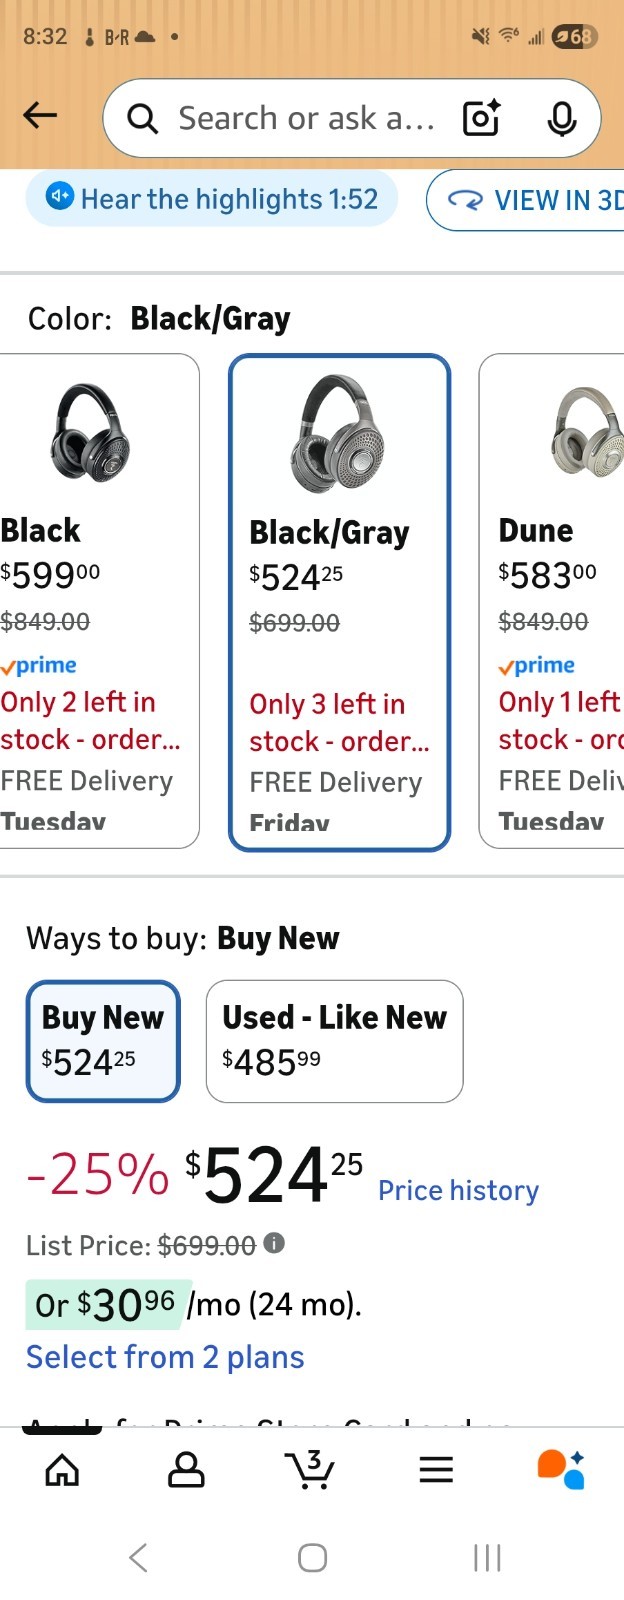This screenshot has width=624, height=1600.
Task: Select the Used - Like New option
Action: pos(334,1041)
